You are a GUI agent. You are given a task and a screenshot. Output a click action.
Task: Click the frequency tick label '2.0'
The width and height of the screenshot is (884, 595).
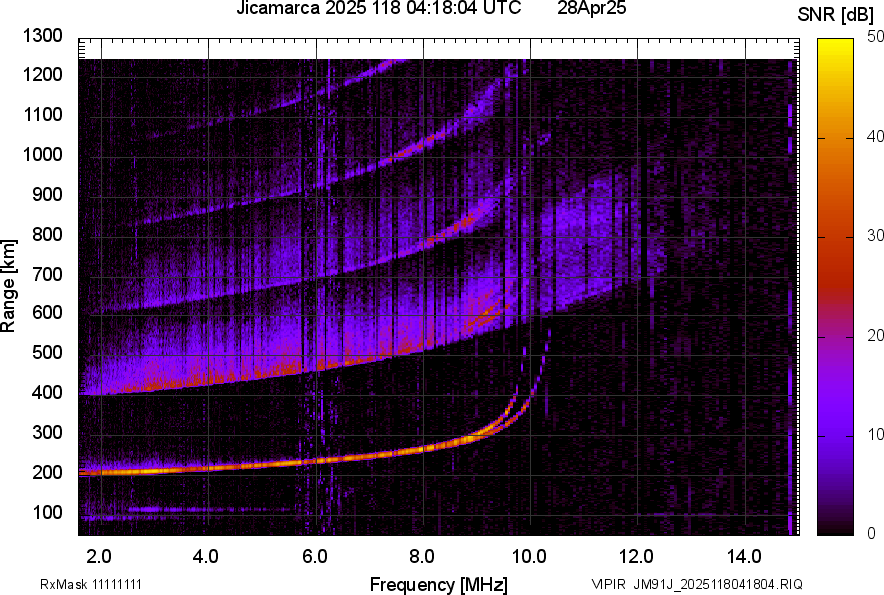tap(99, 557)
